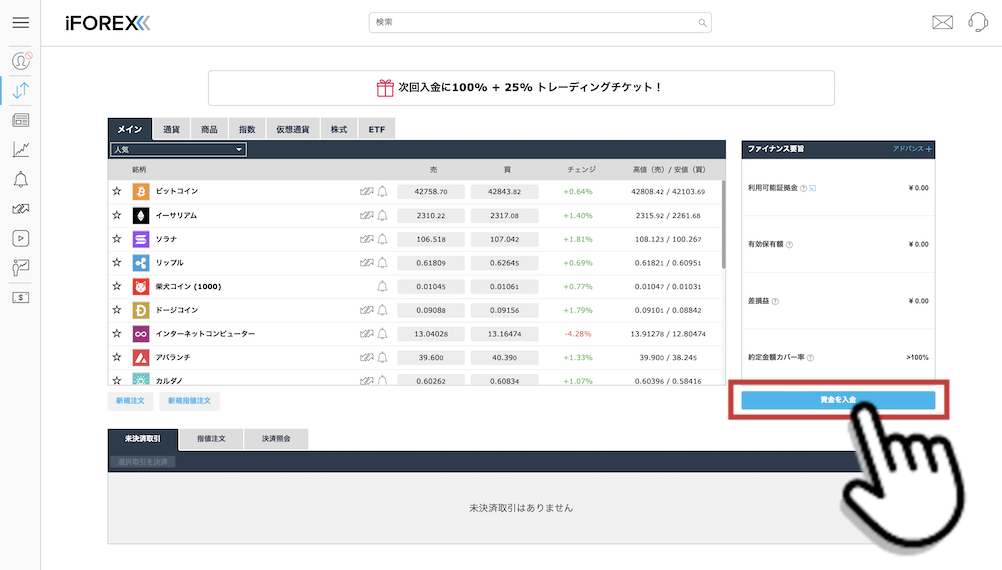Image resolution: width=1002 pixels, height=570 pixels.
Task: Favorite Ripple with its star
Action: [117, 263]
